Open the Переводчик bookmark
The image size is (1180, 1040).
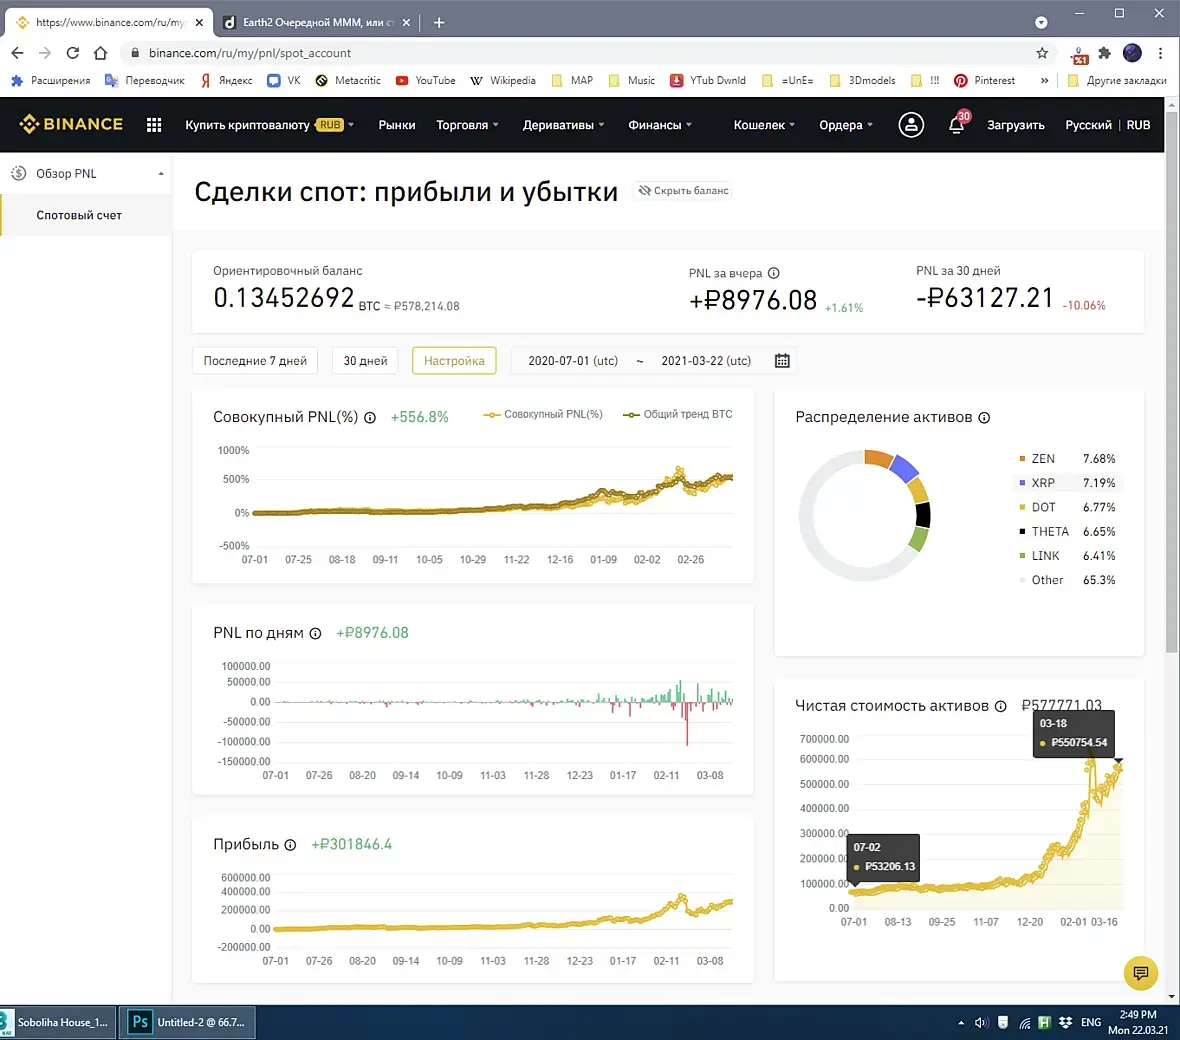click(x=144, y=81)
